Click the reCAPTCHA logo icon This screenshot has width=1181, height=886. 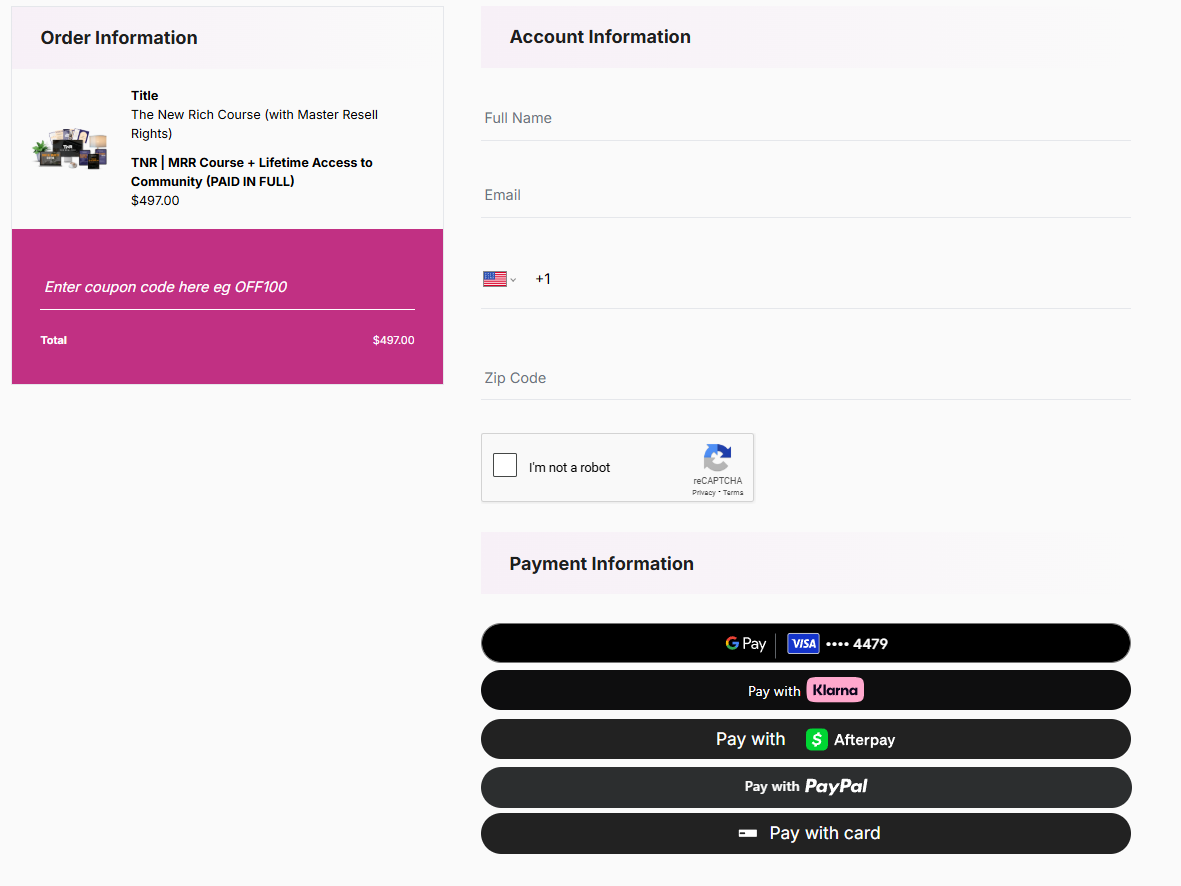pos(717,457)
